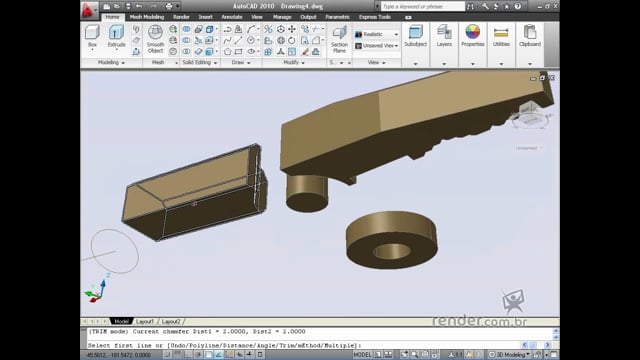Switch to the Render ribbon tab
Screen dimensions: 640x360
tap(181, 17)
